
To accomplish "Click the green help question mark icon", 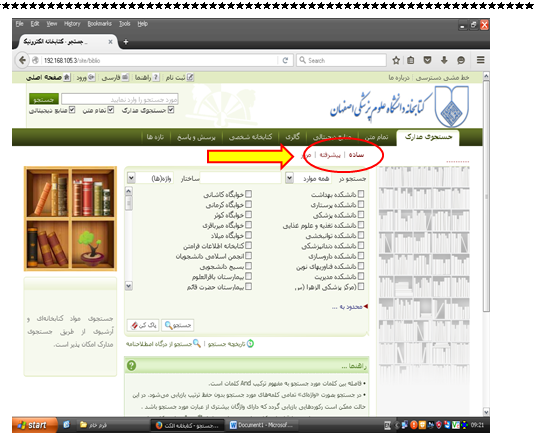I will point(131,365).
